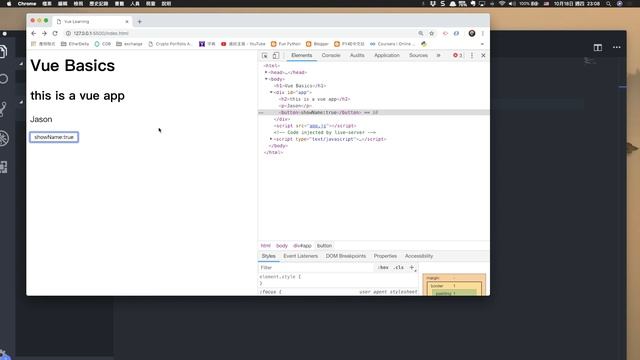The height and width of the screenshot is (360, 640).
Task: Open the exchange bookmarks folder
Action: pos(129,44)
